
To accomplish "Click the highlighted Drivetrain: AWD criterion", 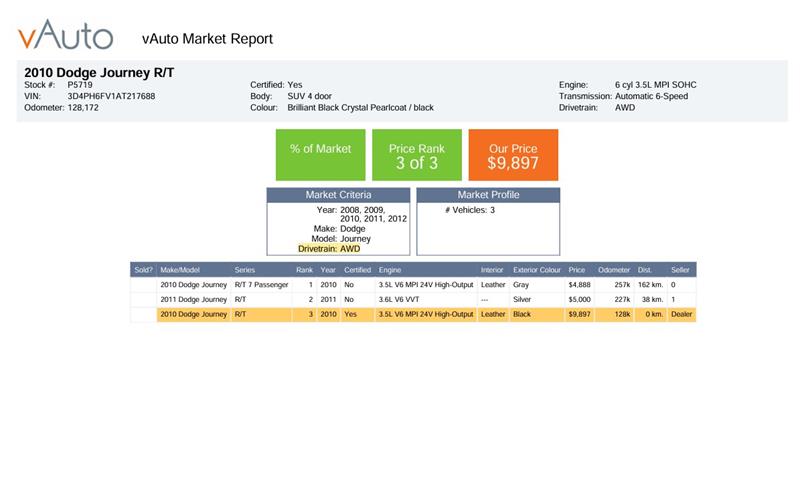I will (329, 248).
